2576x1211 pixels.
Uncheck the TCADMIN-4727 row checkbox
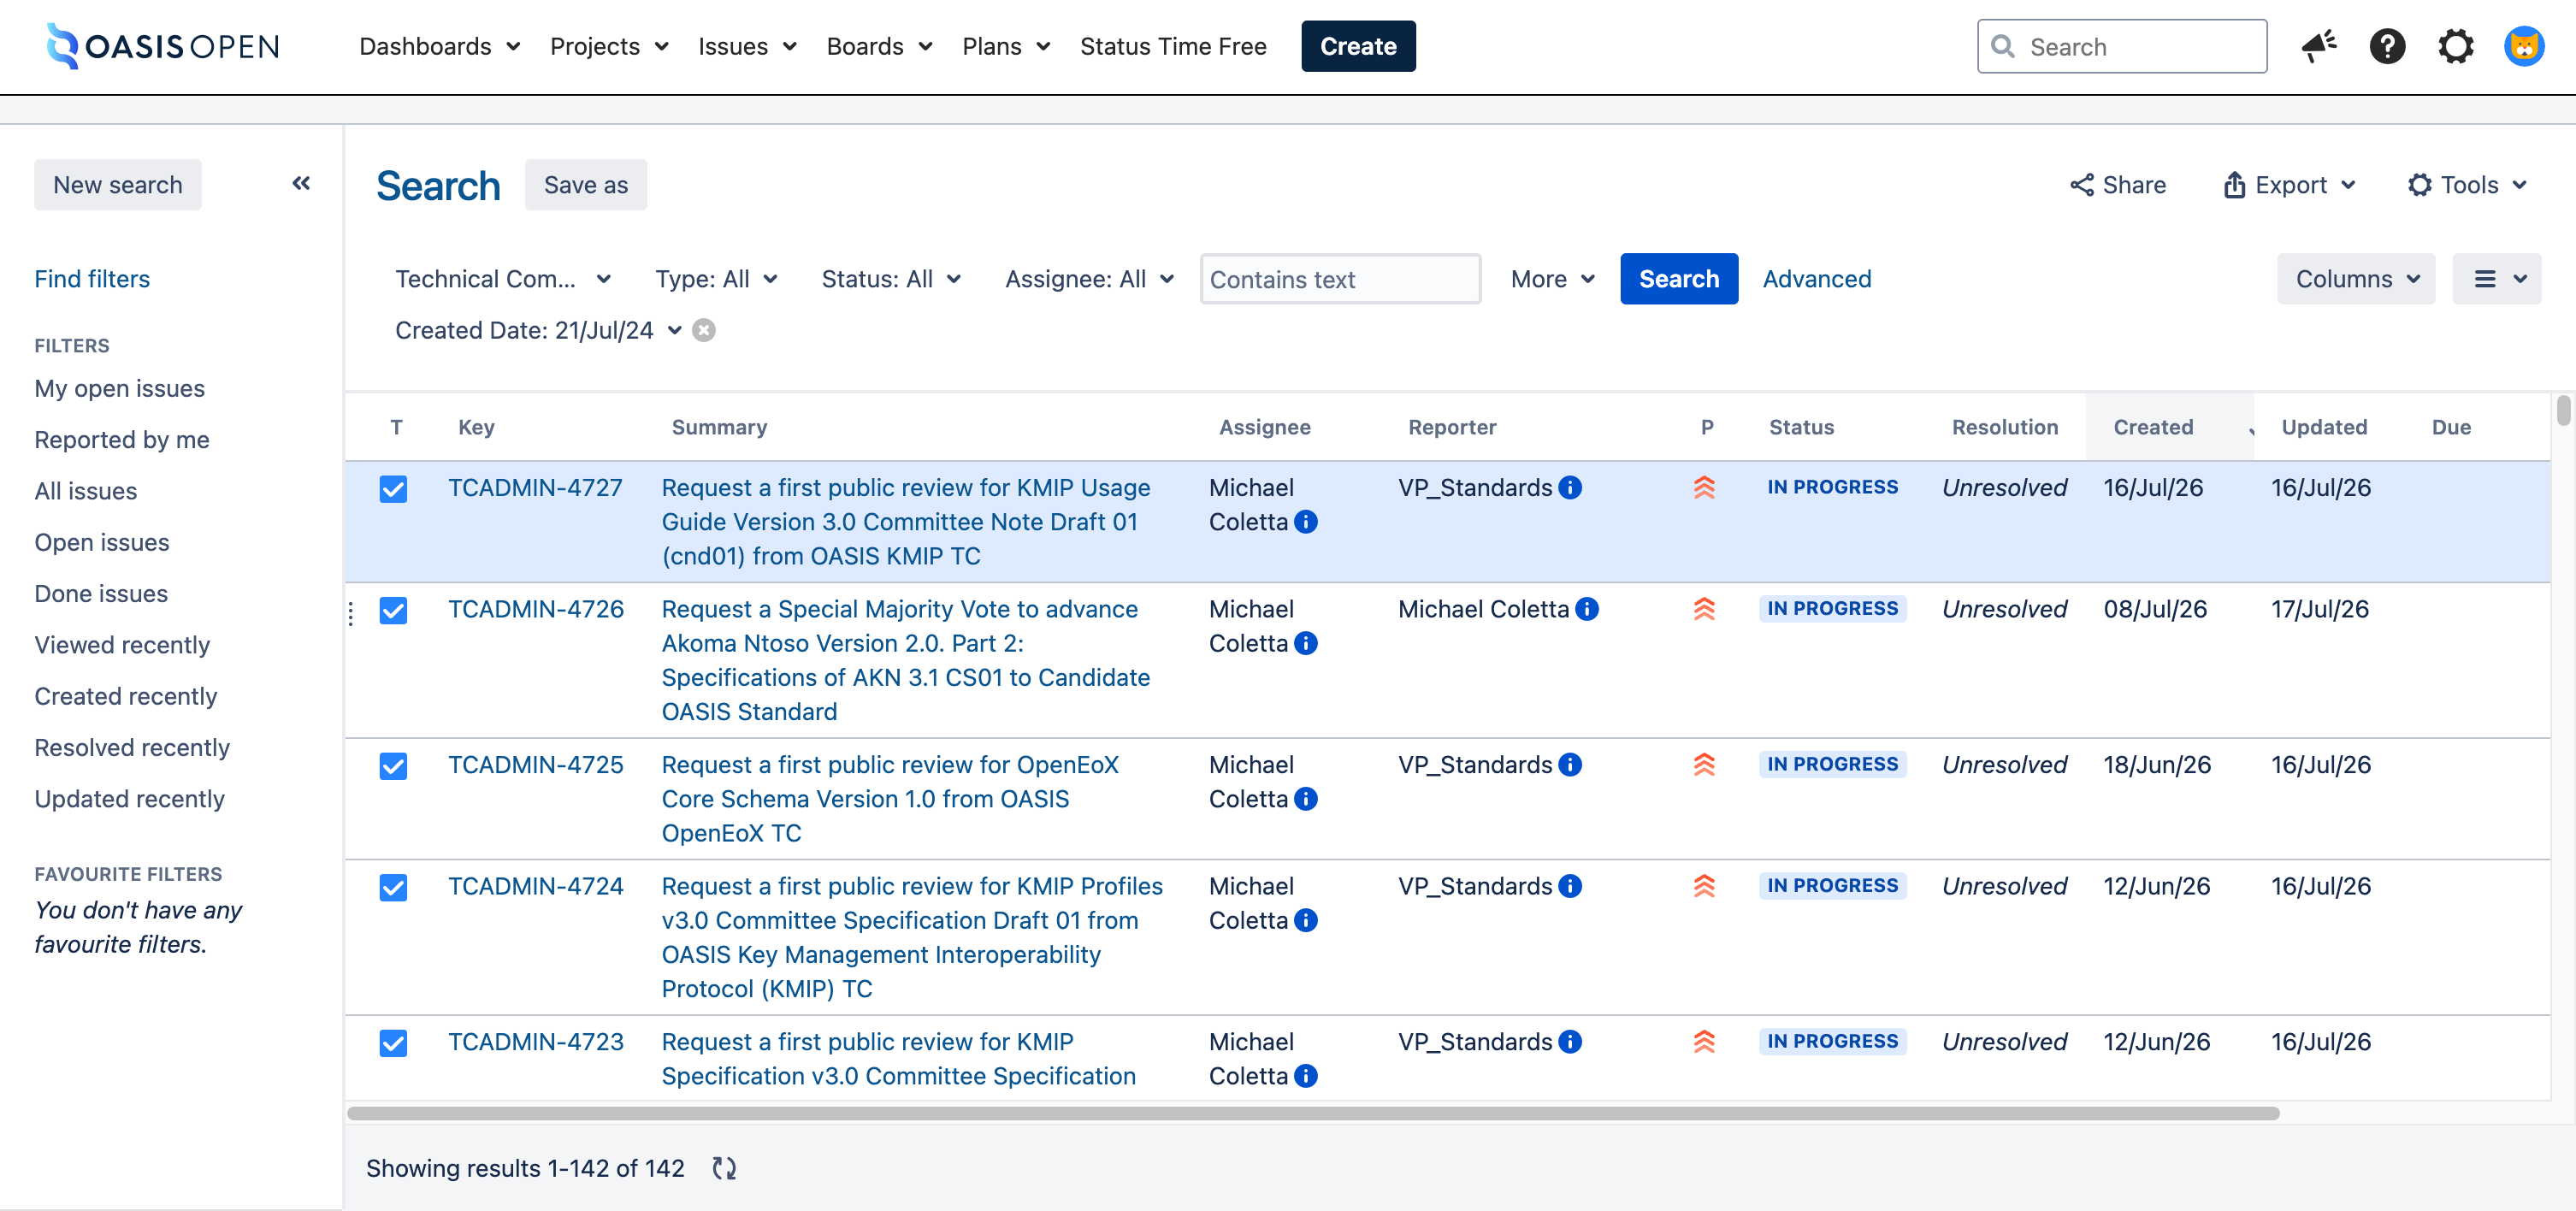click(393, 488)
